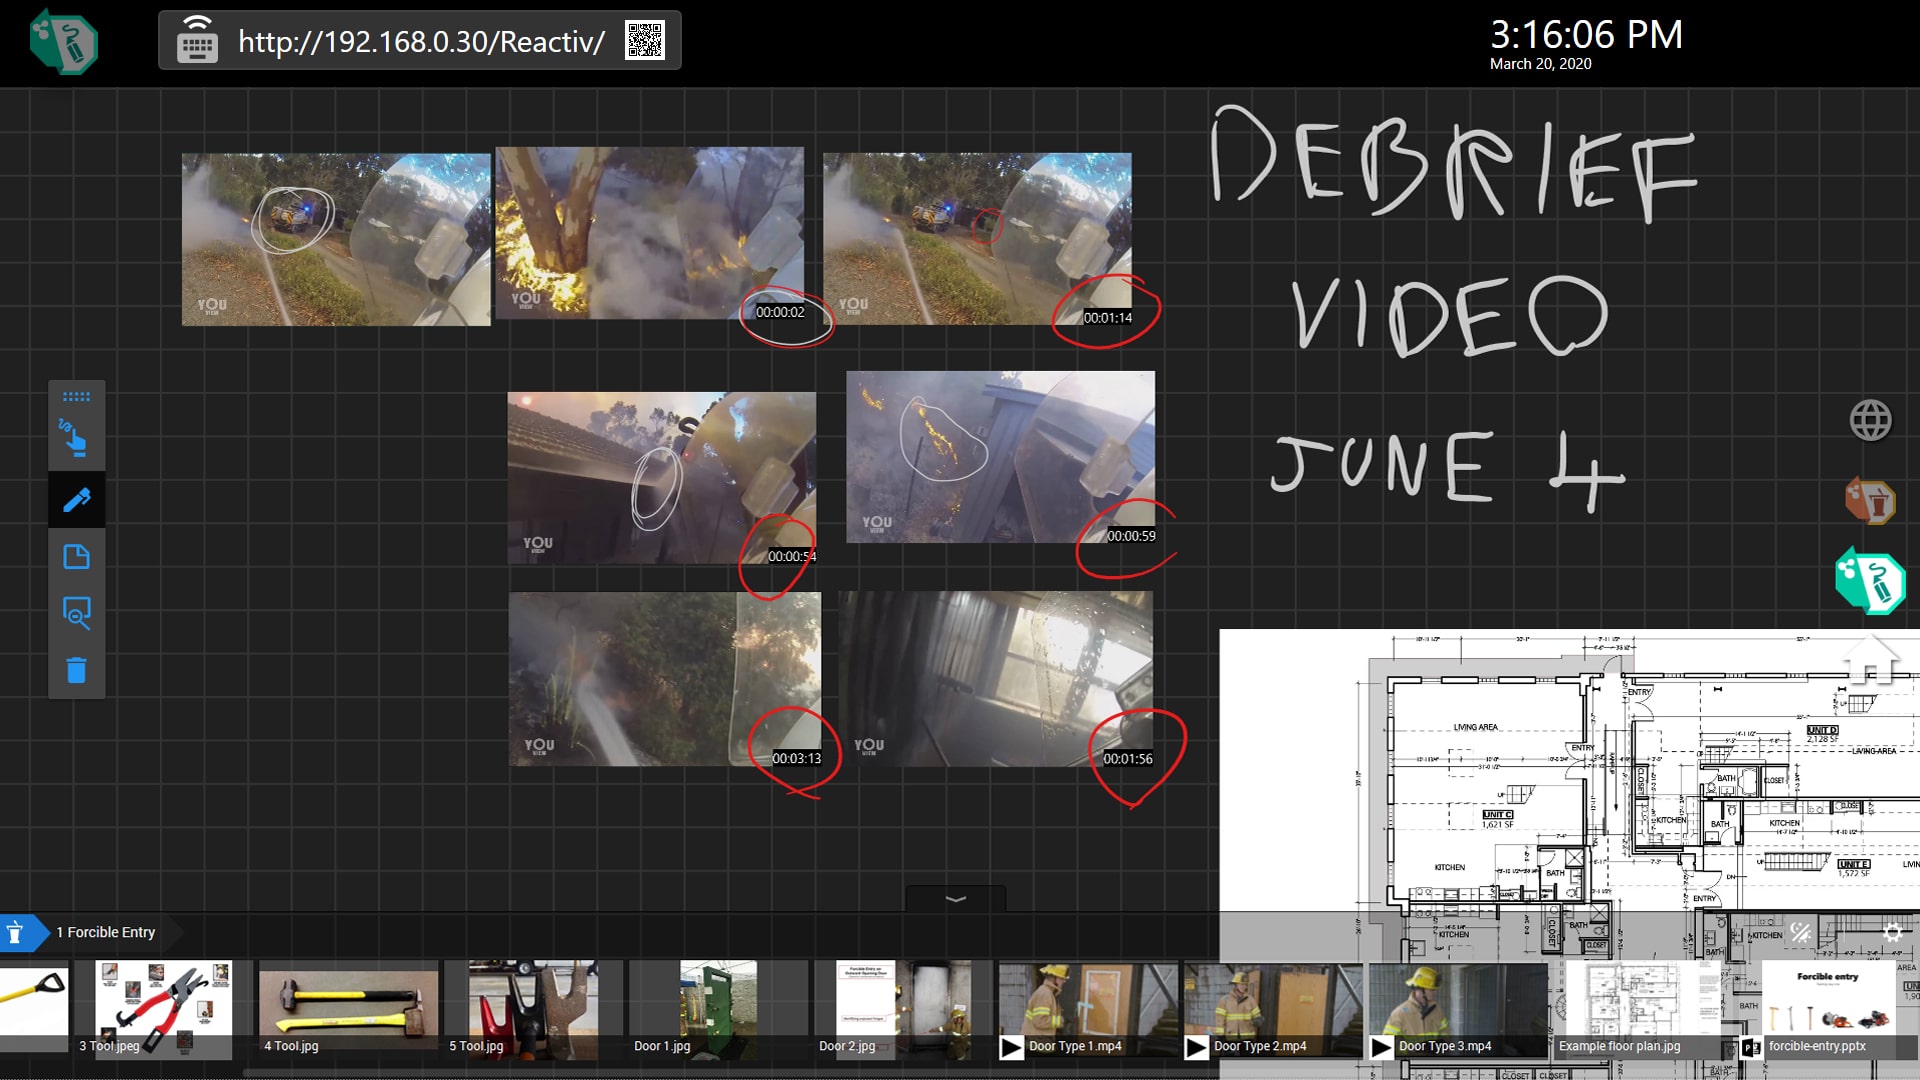Click the 00:03:13 timestamp label
The width and height of the screenshot is (1920, 1080).
pos(796,759)
